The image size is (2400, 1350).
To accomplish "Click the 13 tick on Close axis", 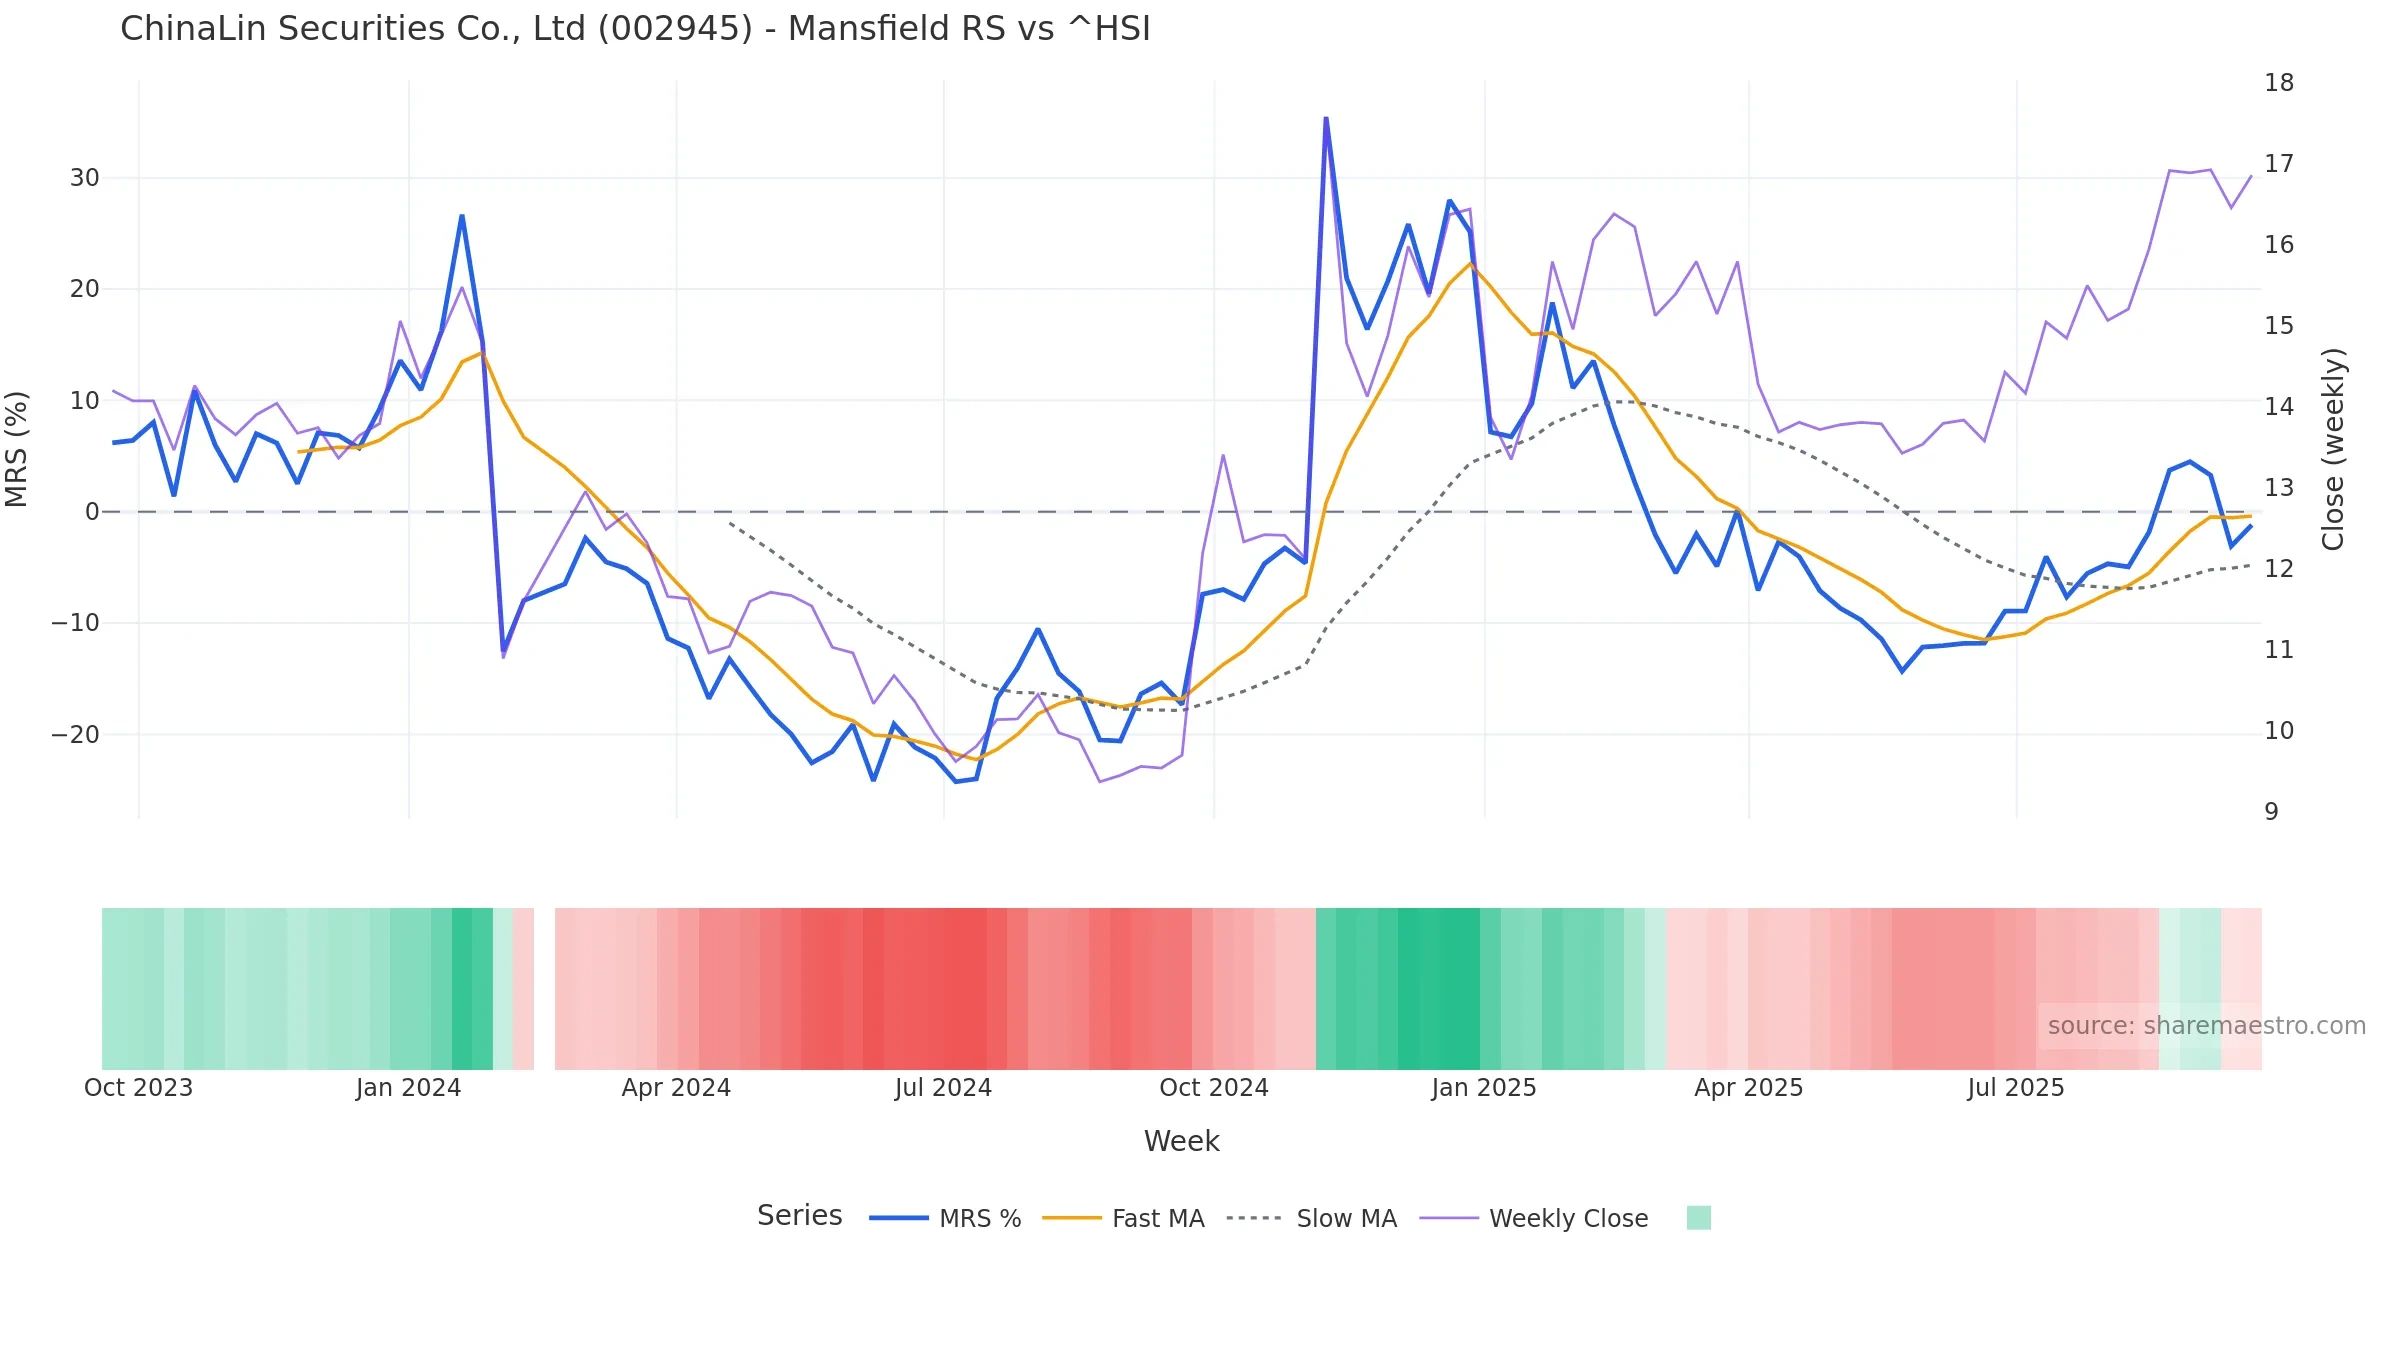I will pos(2279,488).
